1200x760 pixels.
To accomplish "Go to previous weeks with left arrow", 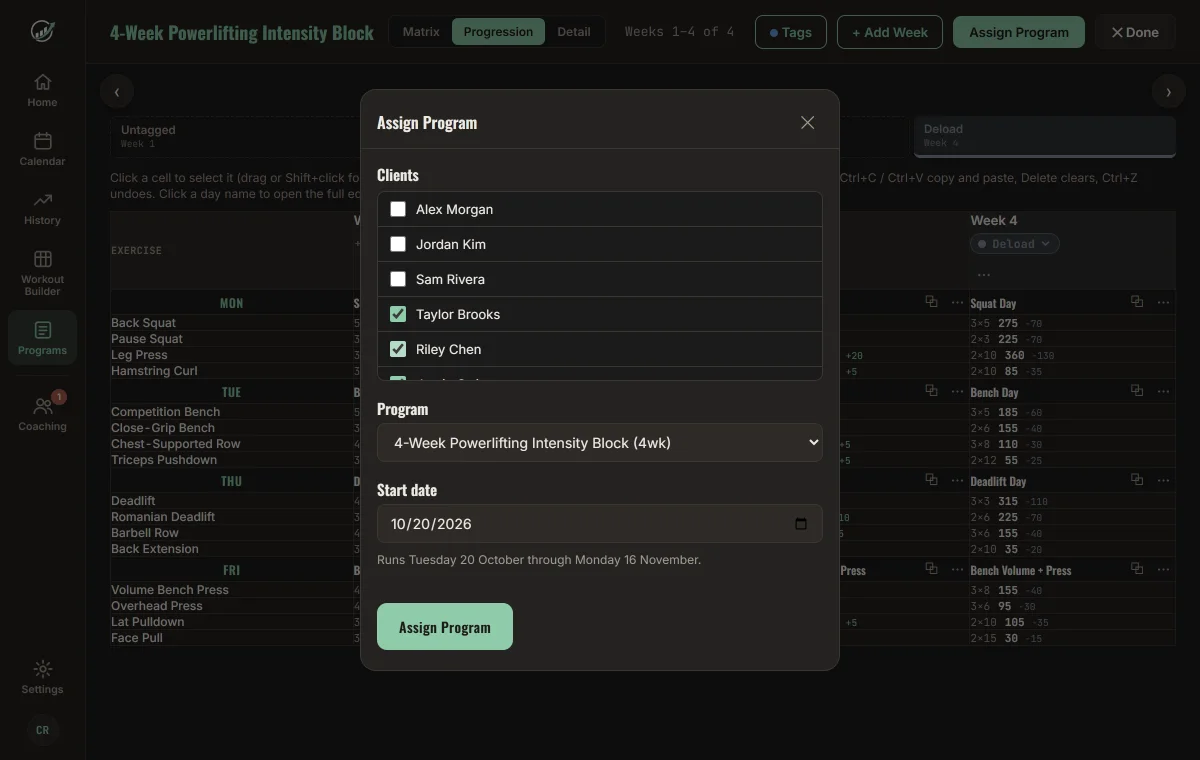I will (x=117, y=92).
